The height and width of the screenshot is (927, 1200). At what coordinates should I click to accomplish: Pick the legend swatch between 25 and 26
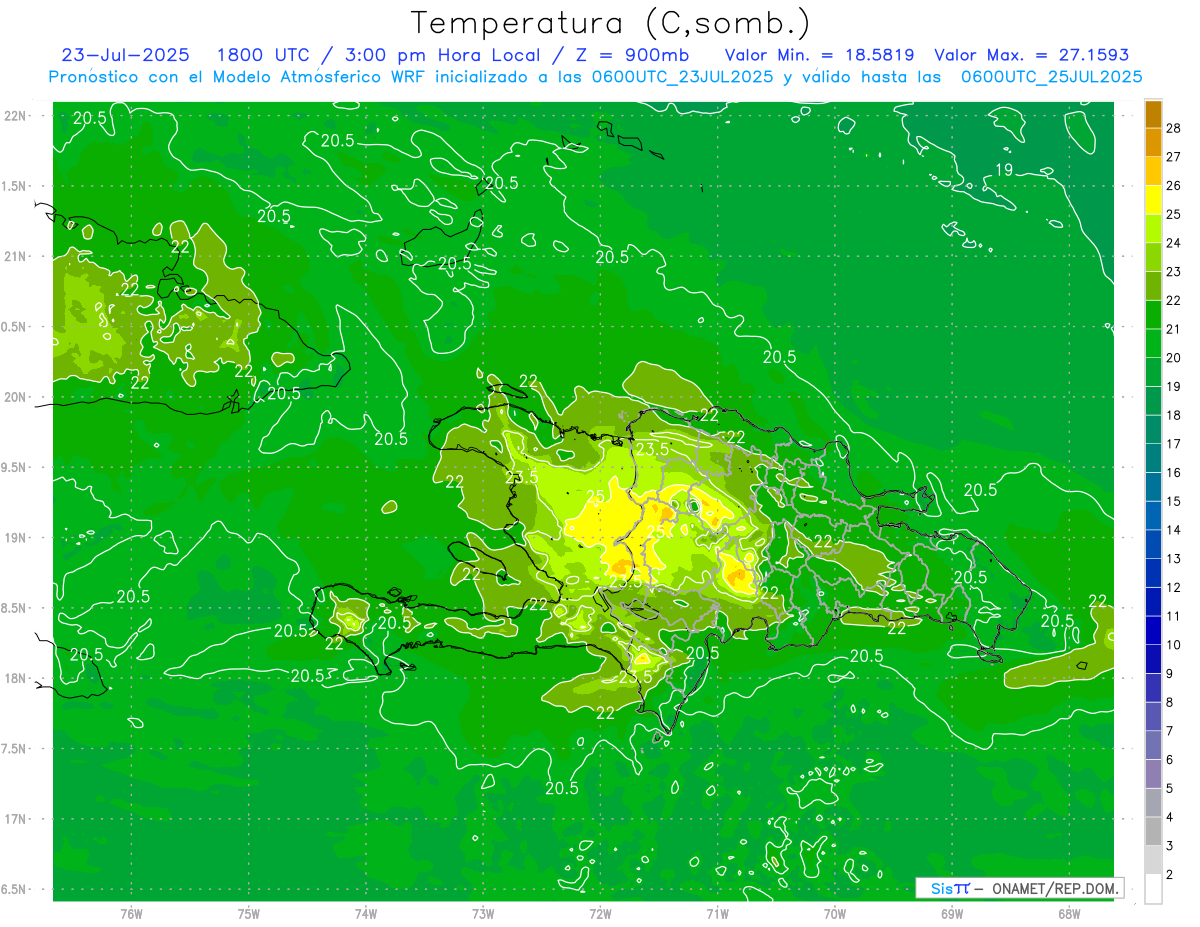(x=1153, y=200)
